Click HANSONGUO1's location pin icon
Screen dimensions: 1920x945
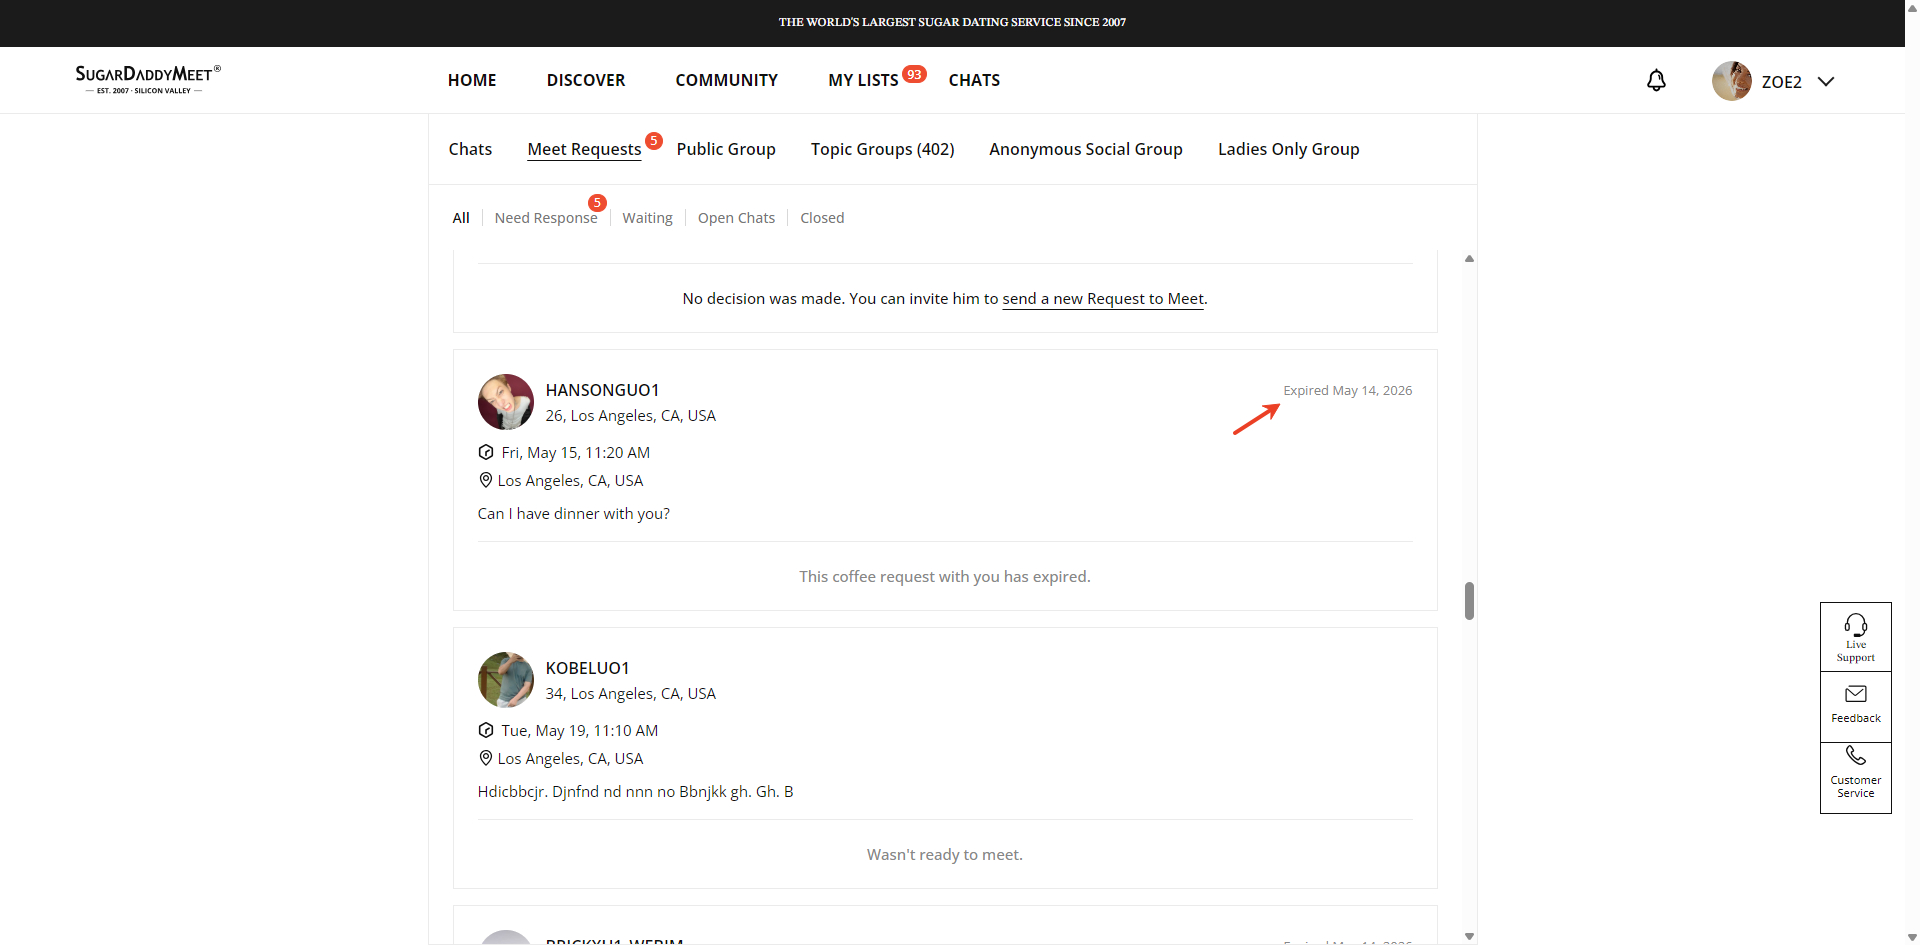tap(486, 480)
